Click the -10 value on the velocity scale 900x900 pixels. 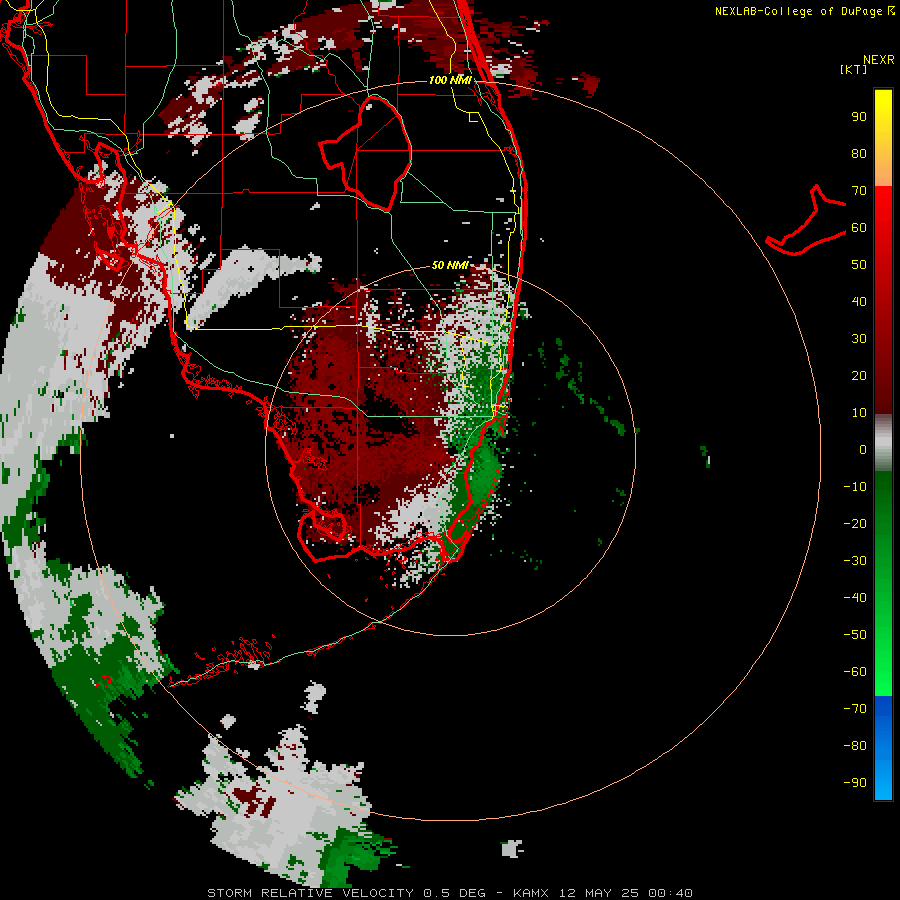tap(855, 487)
